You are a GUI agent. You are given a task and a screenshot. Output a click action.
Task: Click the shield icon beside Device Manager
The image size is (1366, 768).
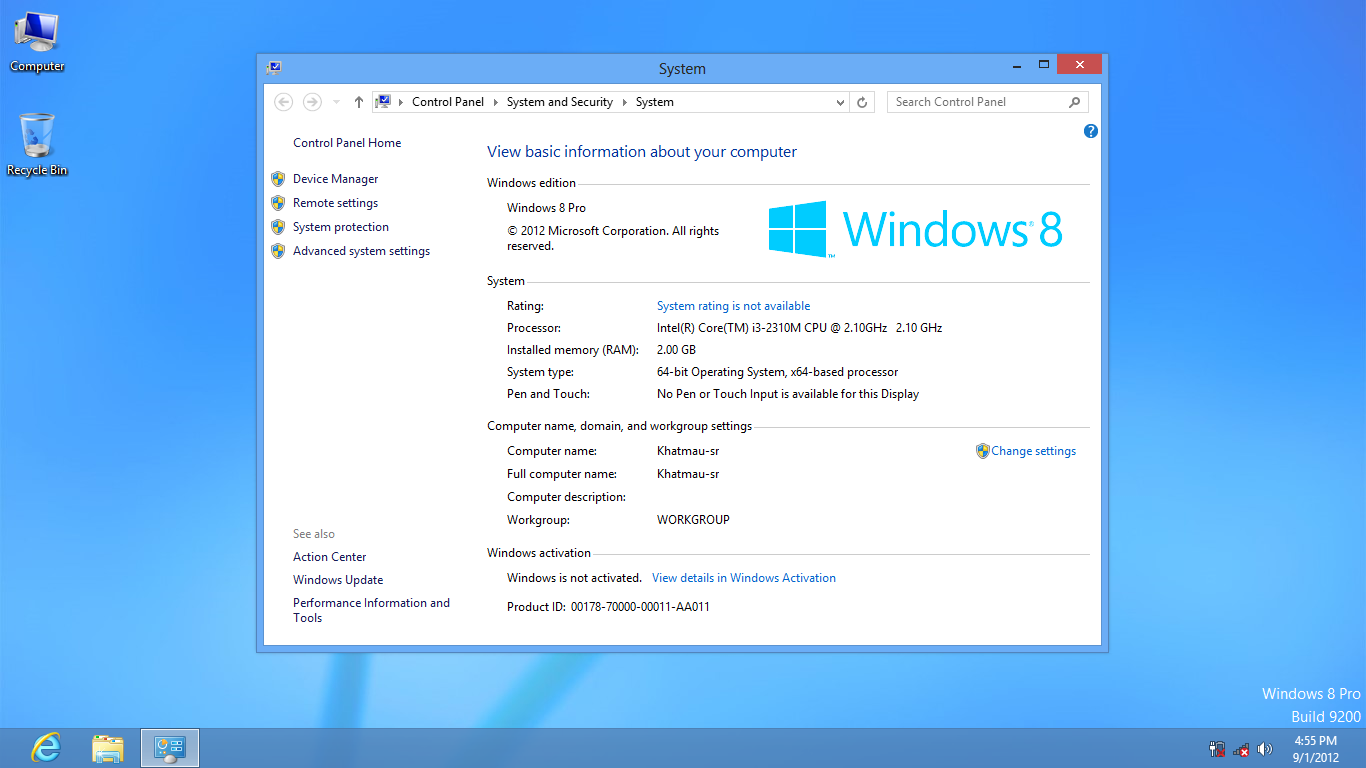[x=278, y=179]
